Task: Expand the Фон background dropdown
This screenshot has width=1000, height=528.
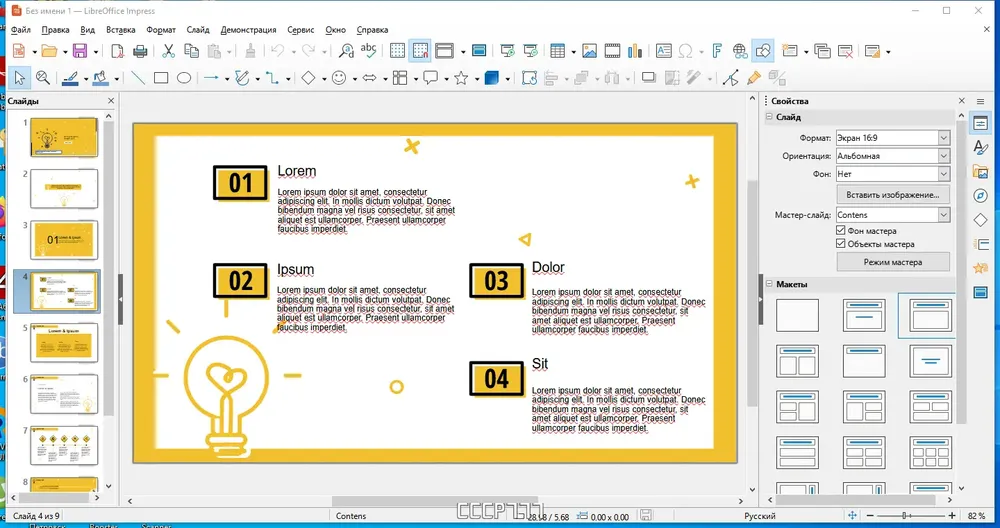Action: click(944, 173)
